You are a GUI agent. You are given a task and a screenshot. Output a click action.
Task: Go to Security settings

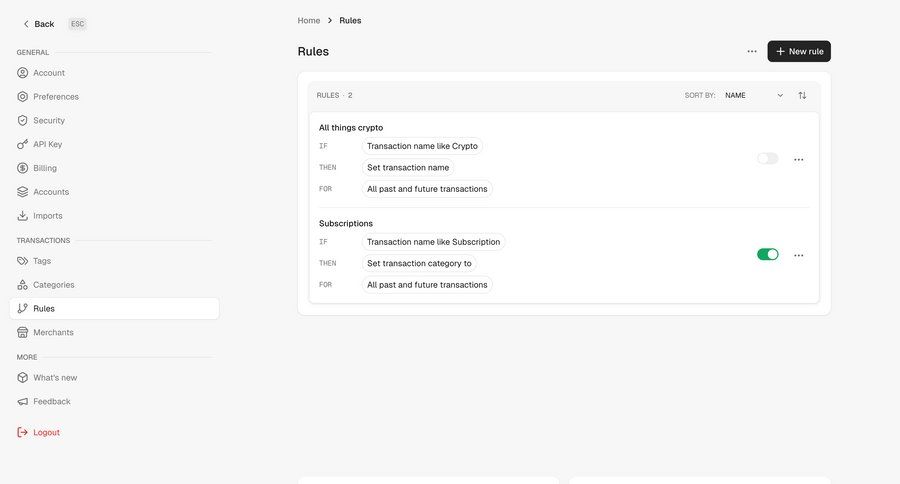[x=114, y=121]
